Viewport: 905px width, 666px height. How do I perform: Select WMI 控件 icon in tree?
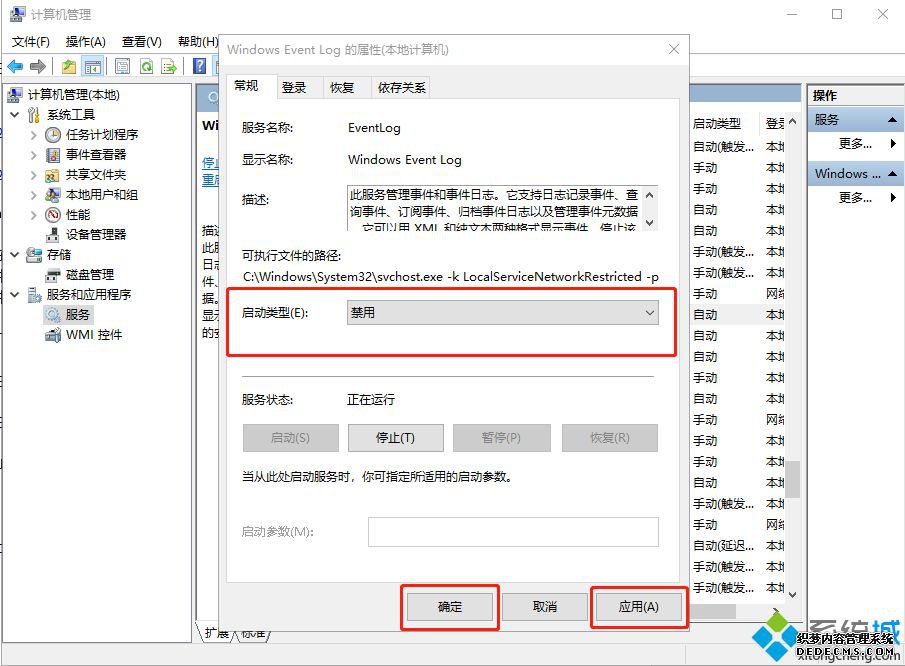[53, 335]
